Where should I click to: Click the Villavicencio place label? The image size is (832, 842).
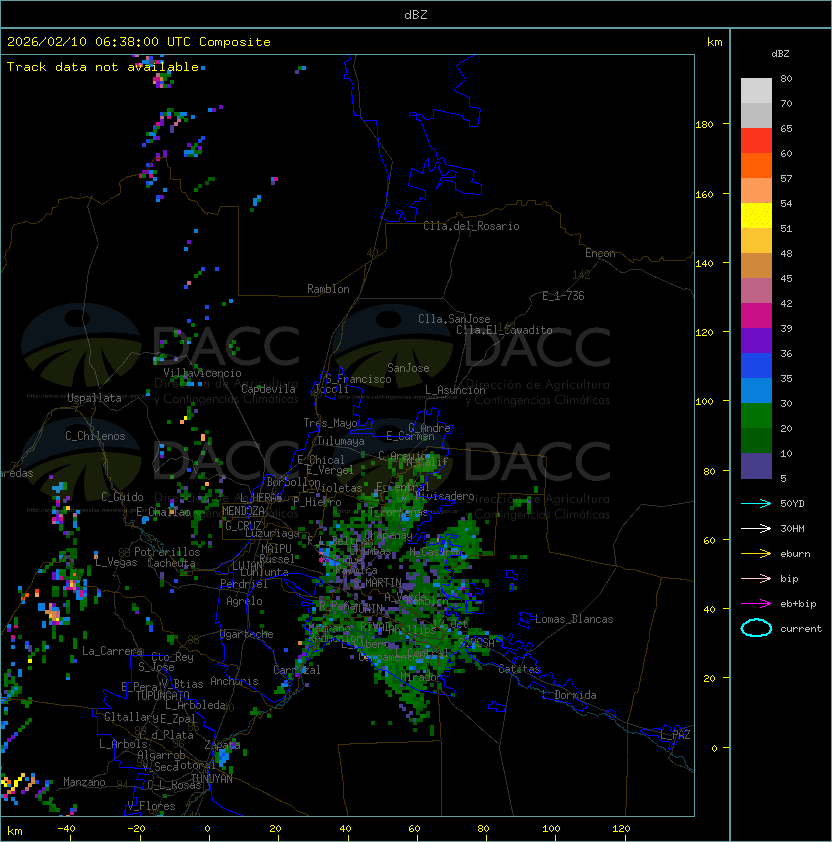click(x=202, y=373)
